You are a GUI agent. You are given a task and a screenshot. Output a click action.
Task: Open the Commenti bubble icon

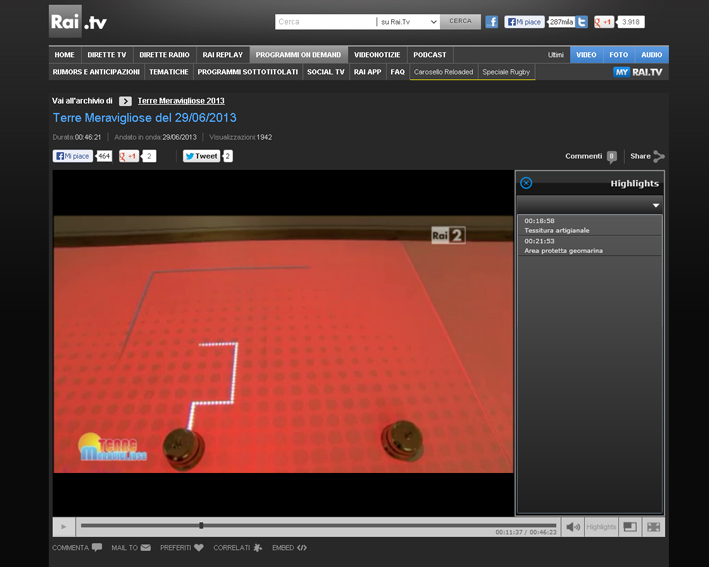(x=611, y=156)
